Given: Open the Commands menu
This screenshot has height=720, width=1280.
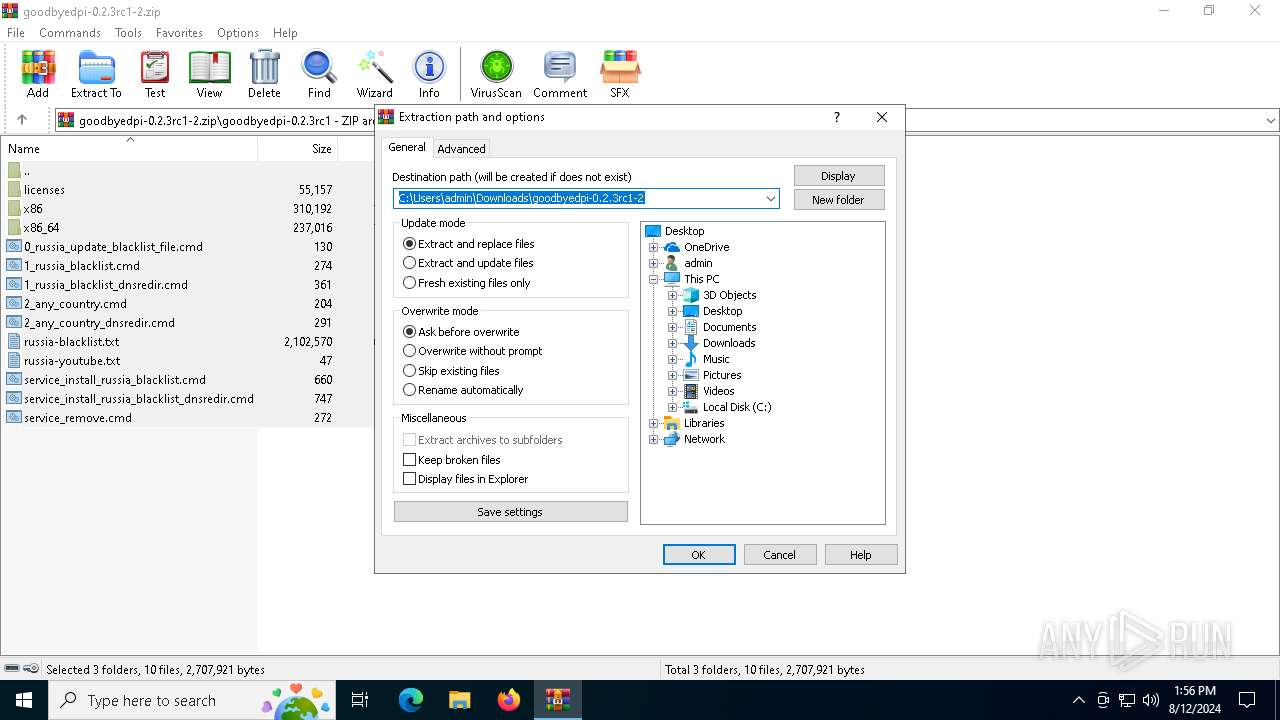Looking at the screenshot, I should (x=70, y=32).
